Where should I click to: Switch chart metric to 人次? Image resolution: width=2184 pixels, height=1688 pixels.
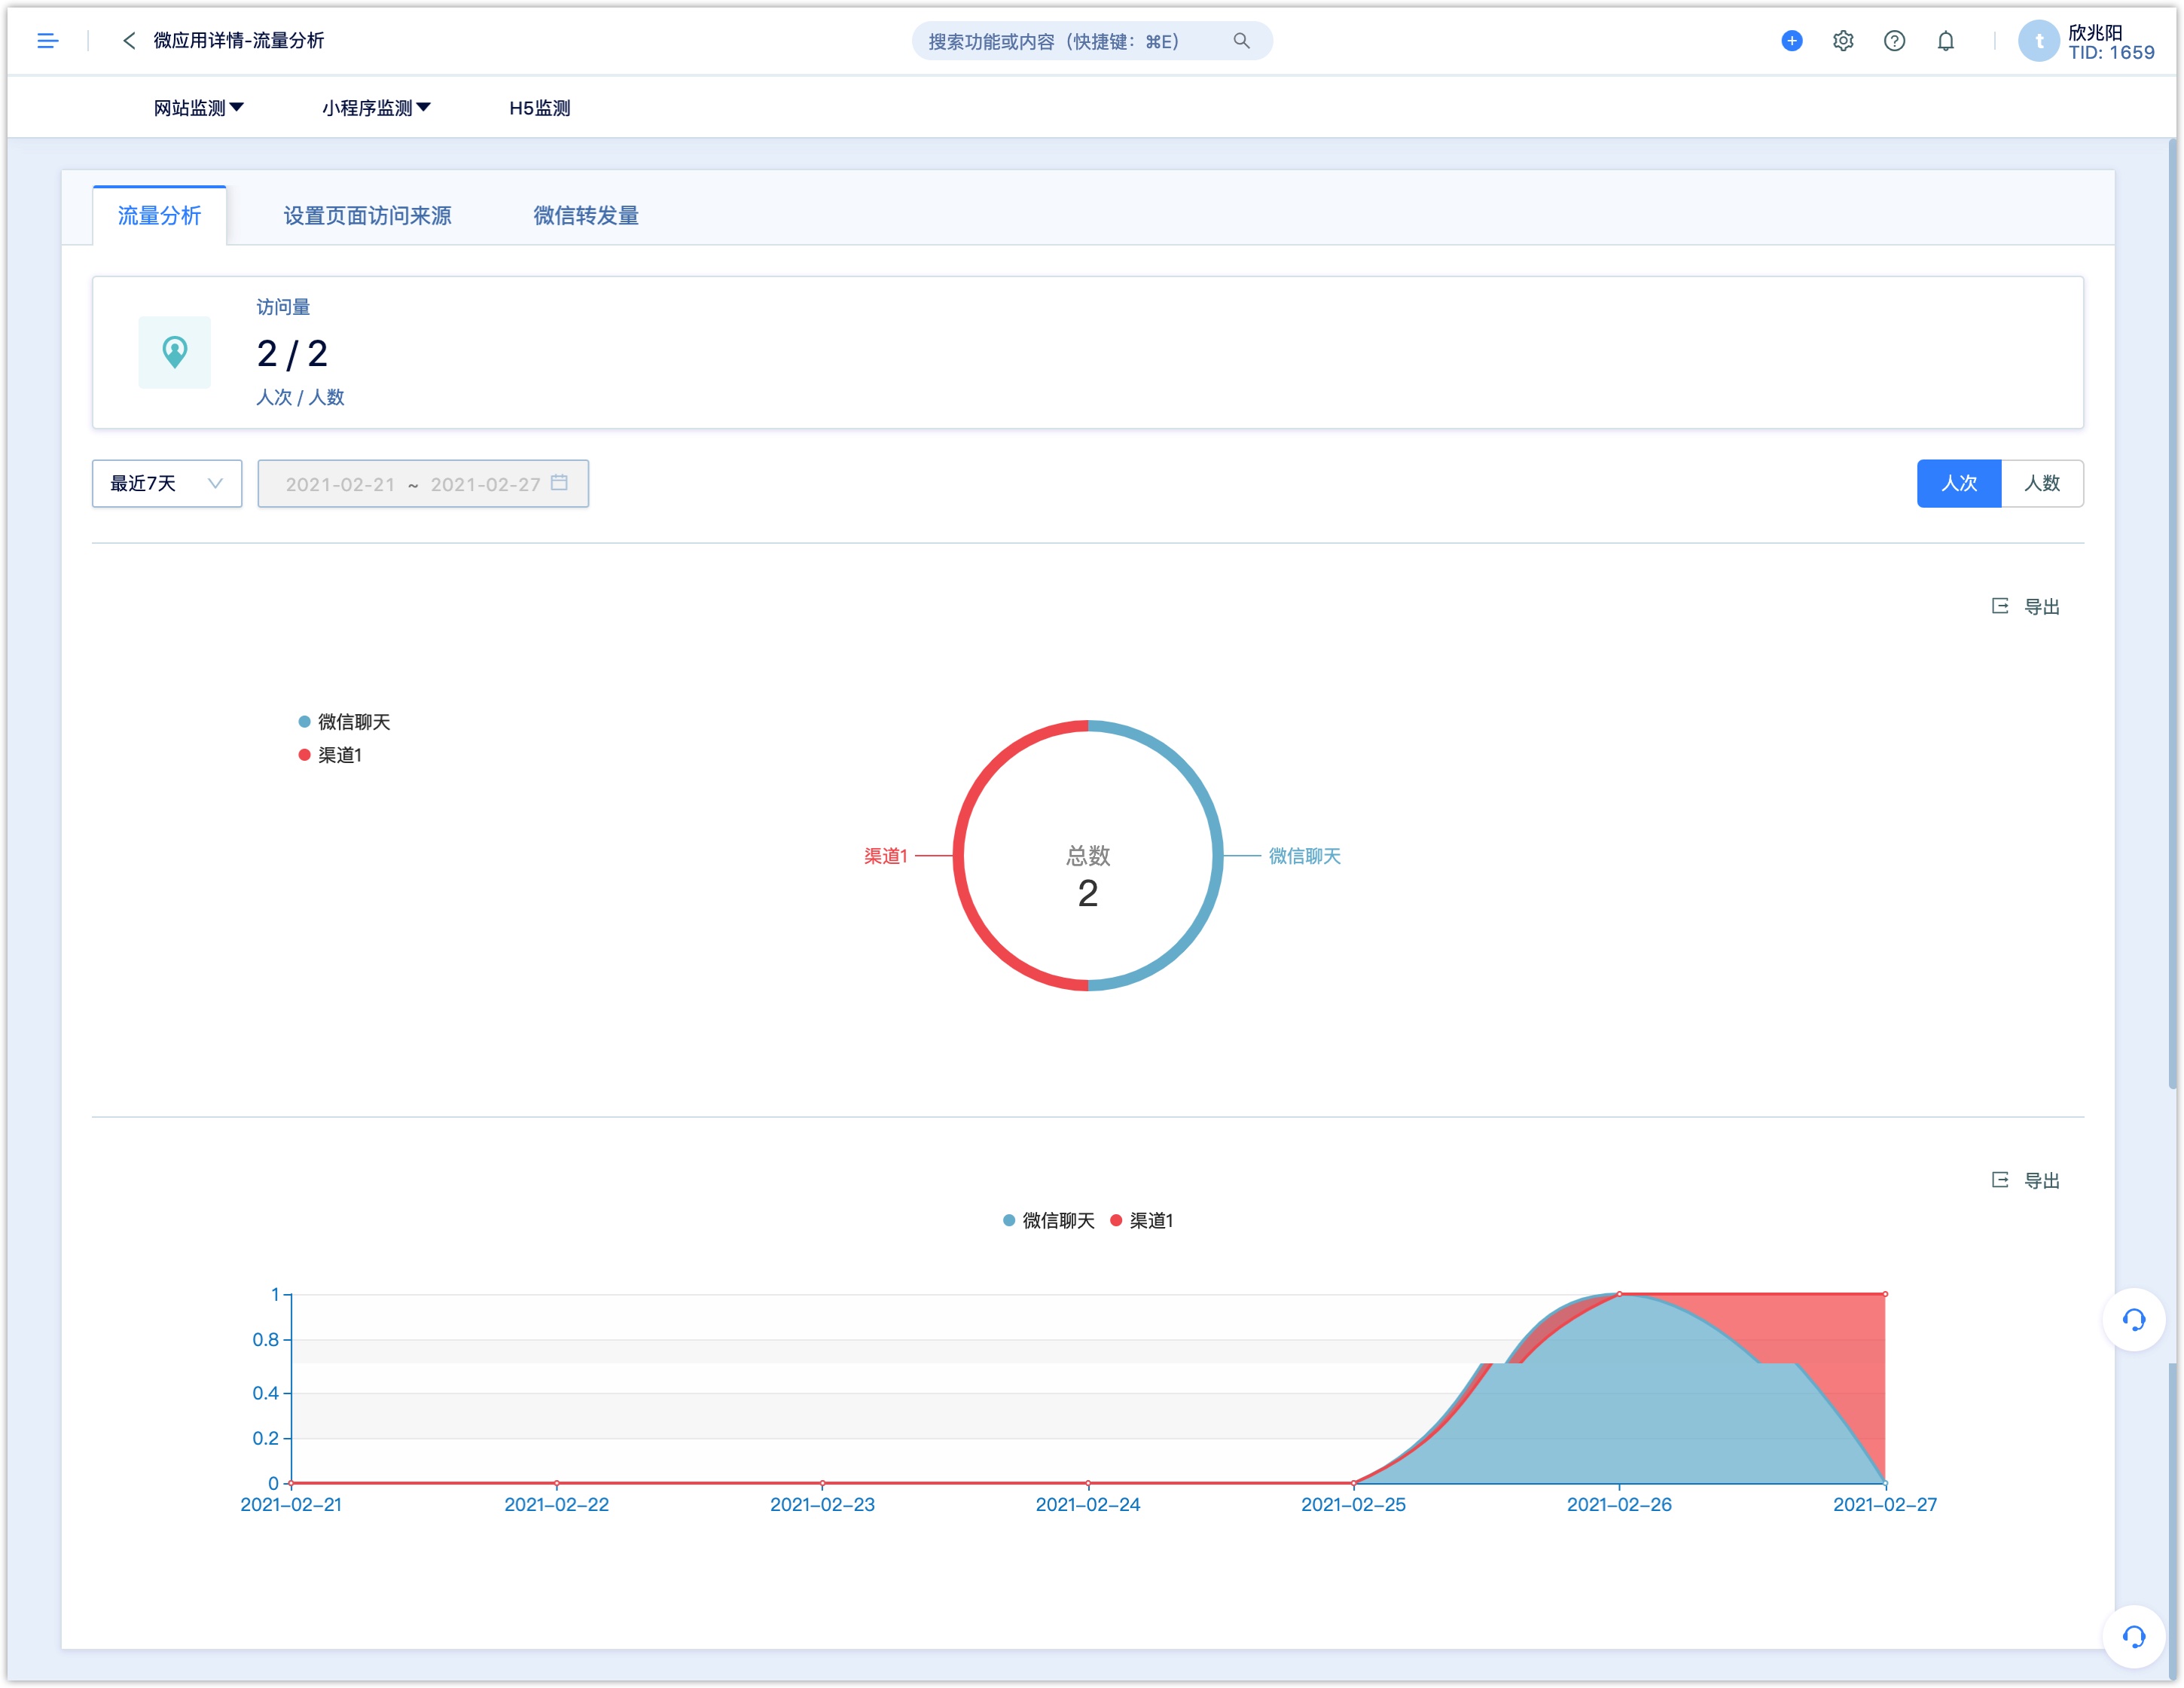tap(1959, 483)
